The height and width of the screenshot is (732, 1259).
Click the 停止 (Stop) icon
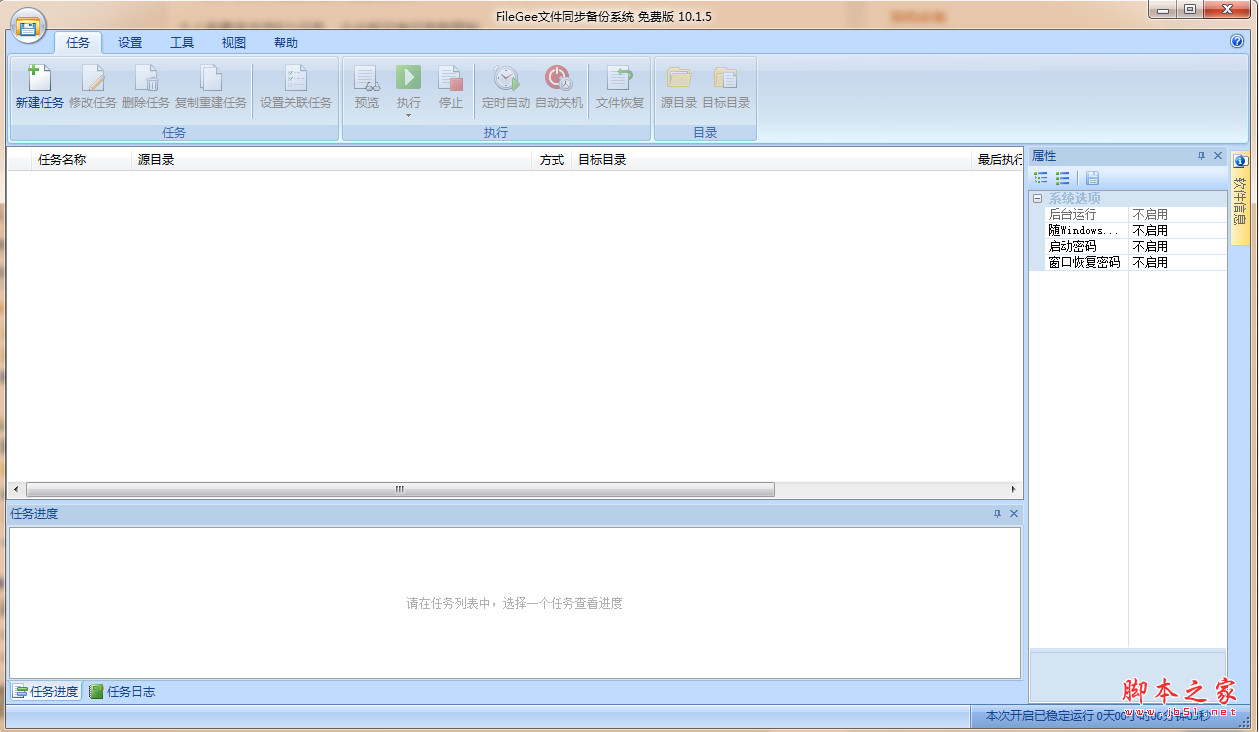[451, 79]
